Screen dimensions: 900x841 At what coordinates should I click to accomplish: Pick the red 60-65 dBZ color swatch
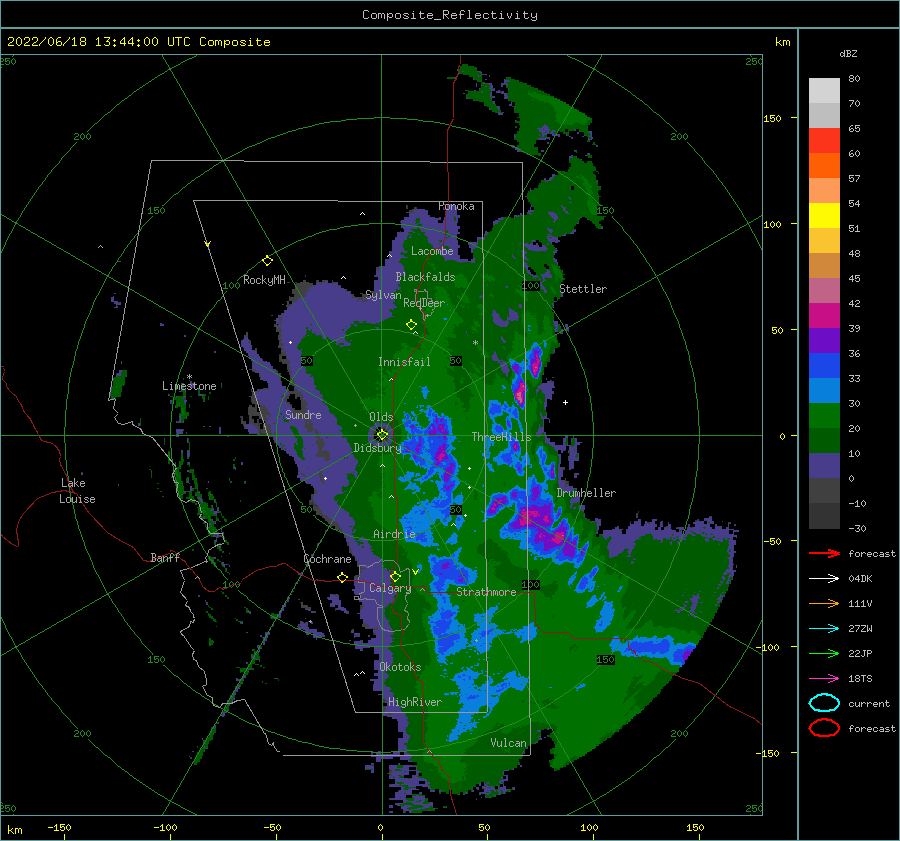point(824,141)
